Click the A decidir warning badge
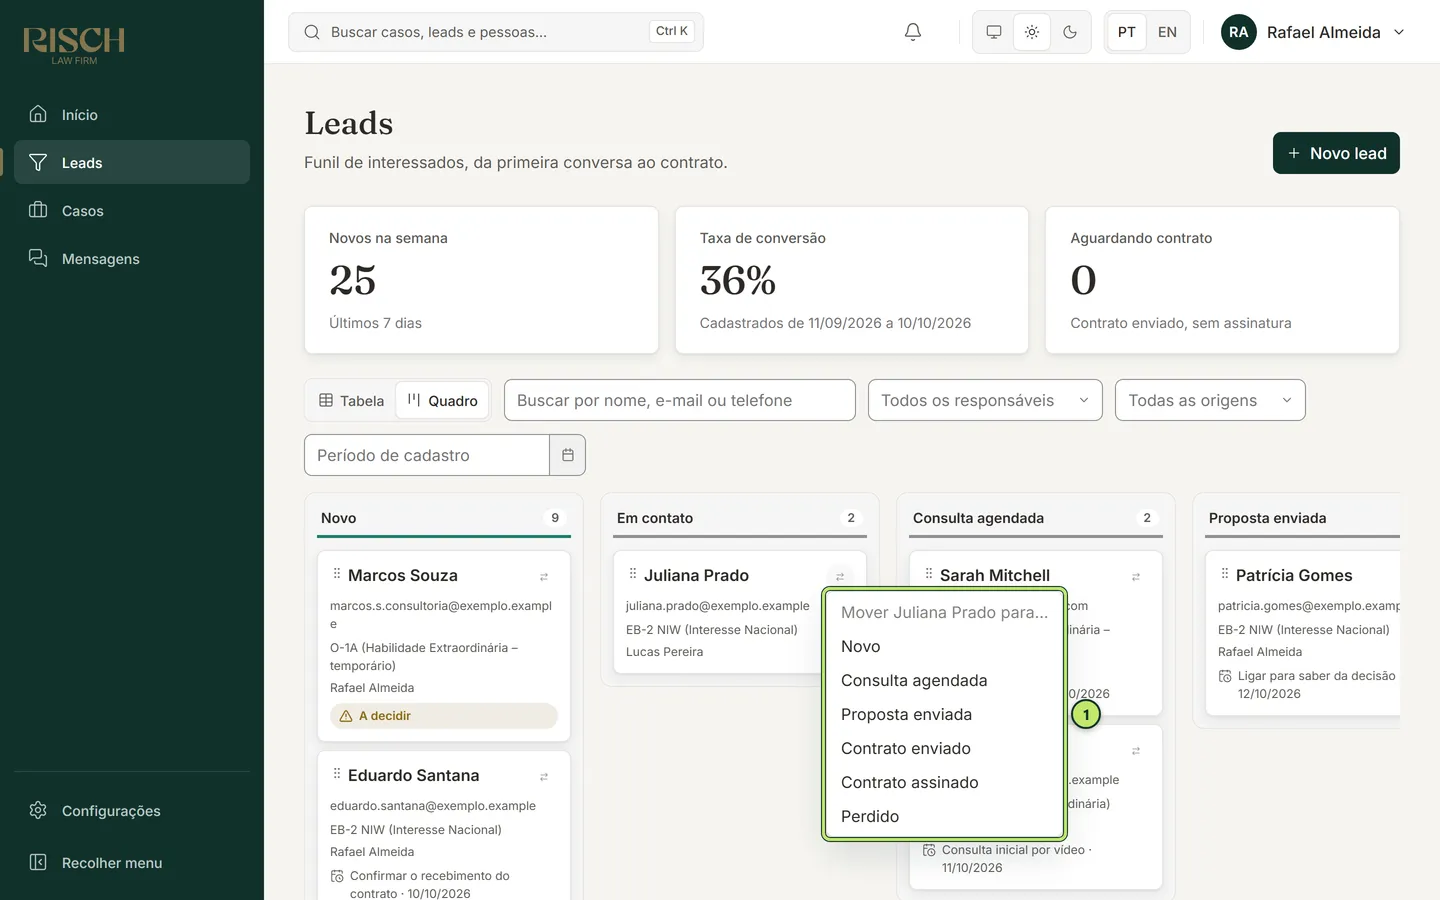This screenshot has width=1440, height=900. [444, 716]
